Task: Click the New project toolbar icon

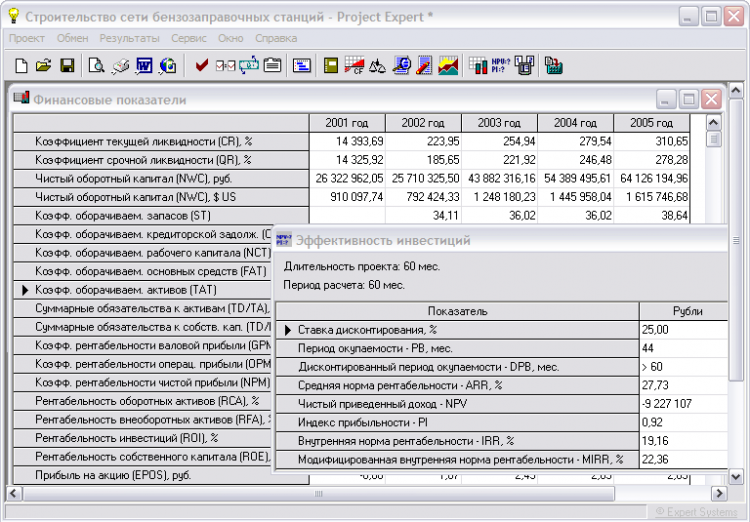Action: (21, 66)
